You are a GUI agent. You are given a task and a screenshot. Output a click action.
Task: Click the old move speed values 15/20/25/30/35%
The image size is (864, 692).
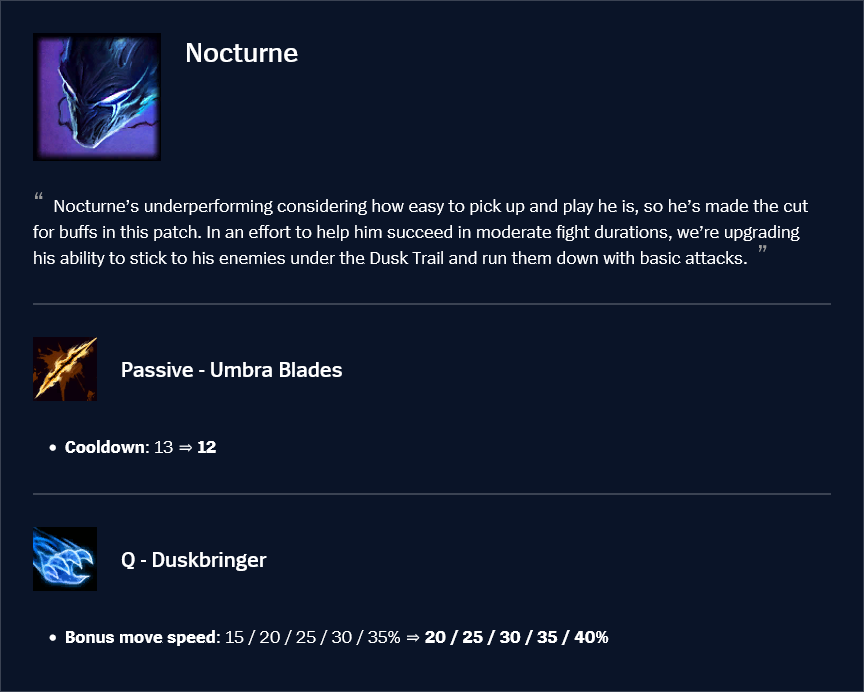click(x=312, y=637)
